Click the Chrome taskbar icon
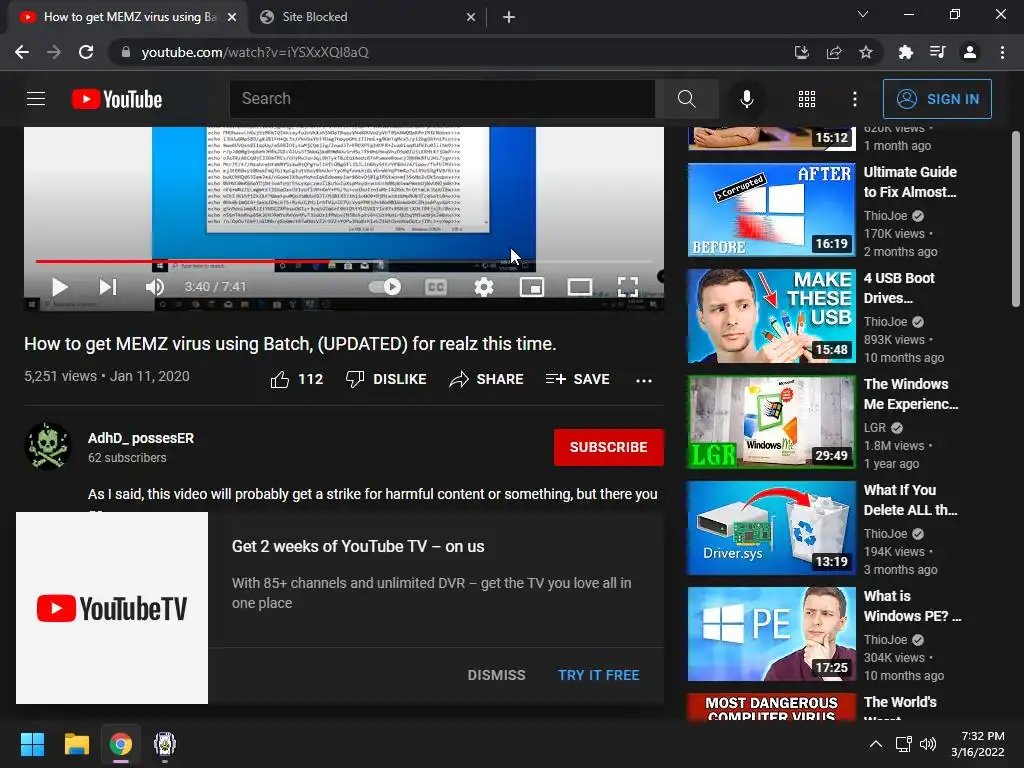1024x768 pixels. click(x=121, y=744)
